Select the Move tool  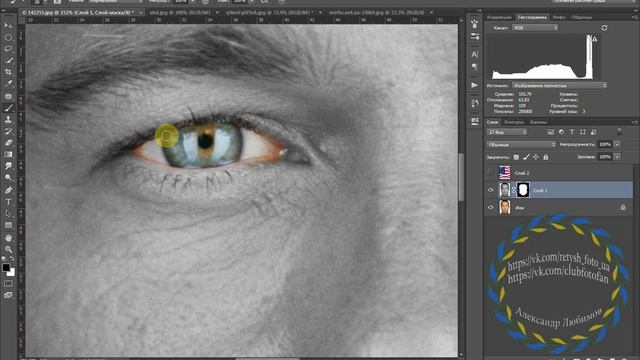pyautogui.click(x=8, y=26)
